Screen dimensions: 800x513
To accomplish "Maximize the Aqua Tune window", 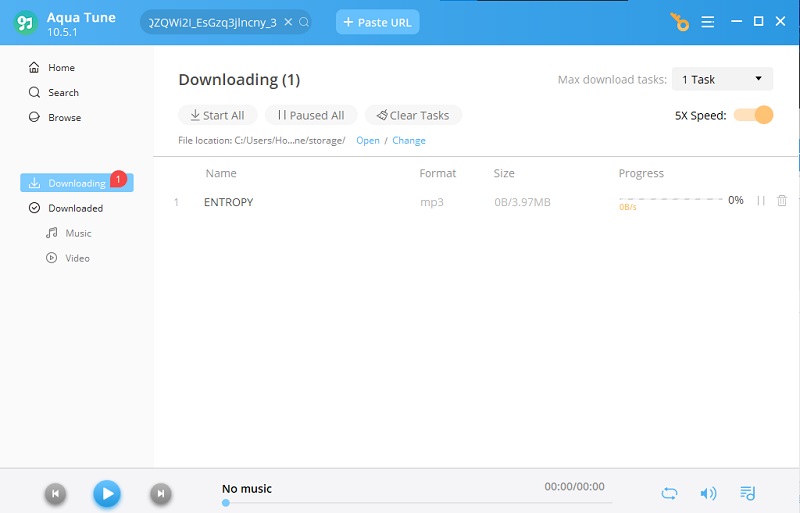I will (x=759, y=21).
